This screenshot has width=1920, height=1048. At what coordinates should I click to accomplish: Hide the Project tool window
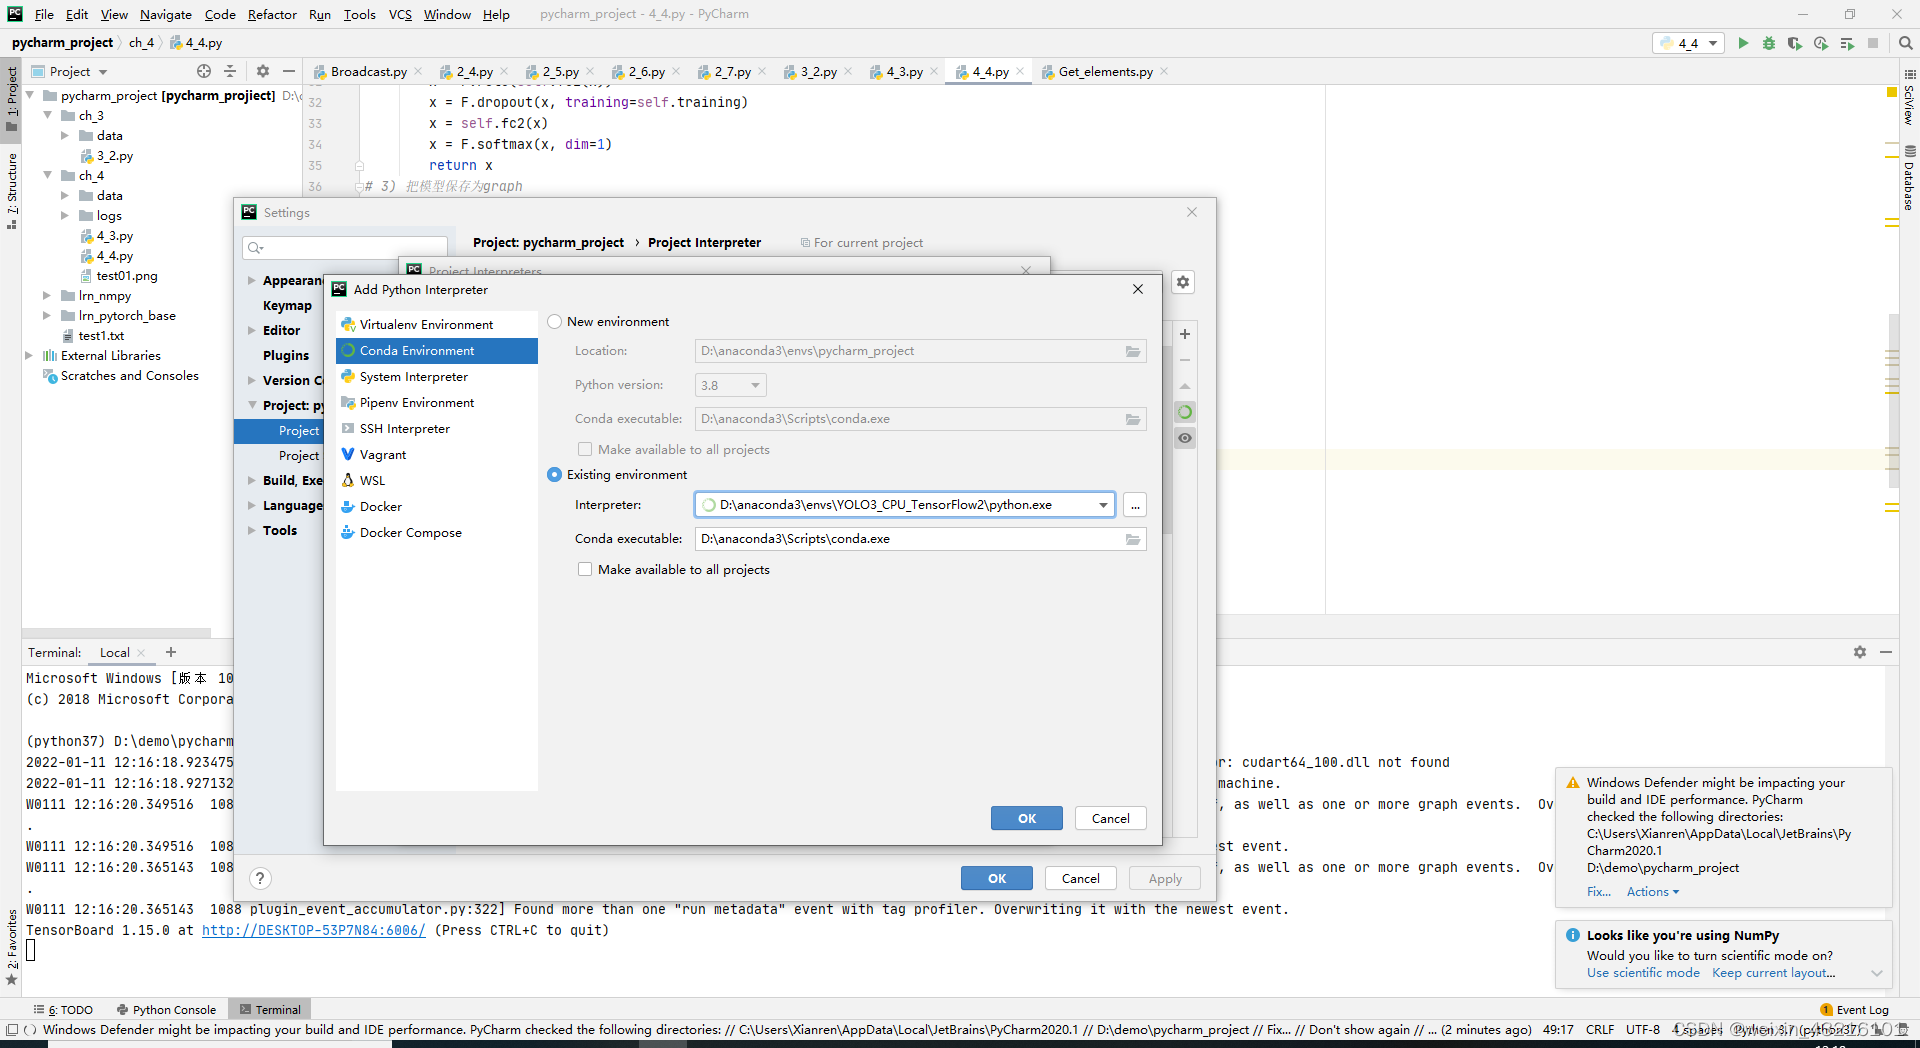pyautogui.click(x=289, y=71)
